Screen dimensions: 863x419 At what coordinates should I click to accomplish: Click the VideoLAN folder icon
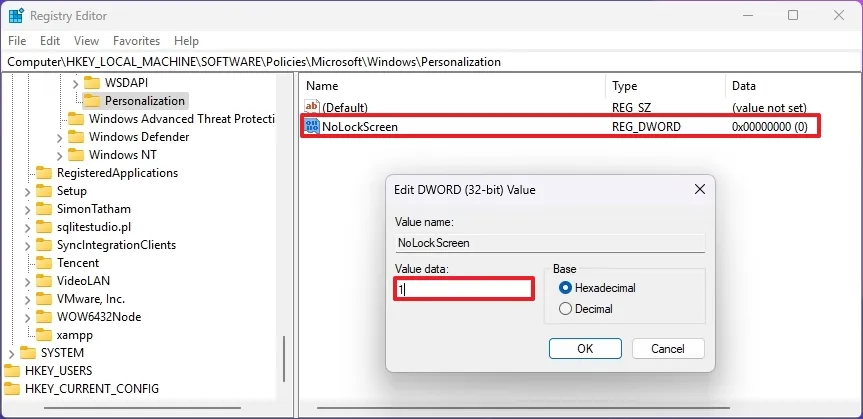tap(44, 281)
